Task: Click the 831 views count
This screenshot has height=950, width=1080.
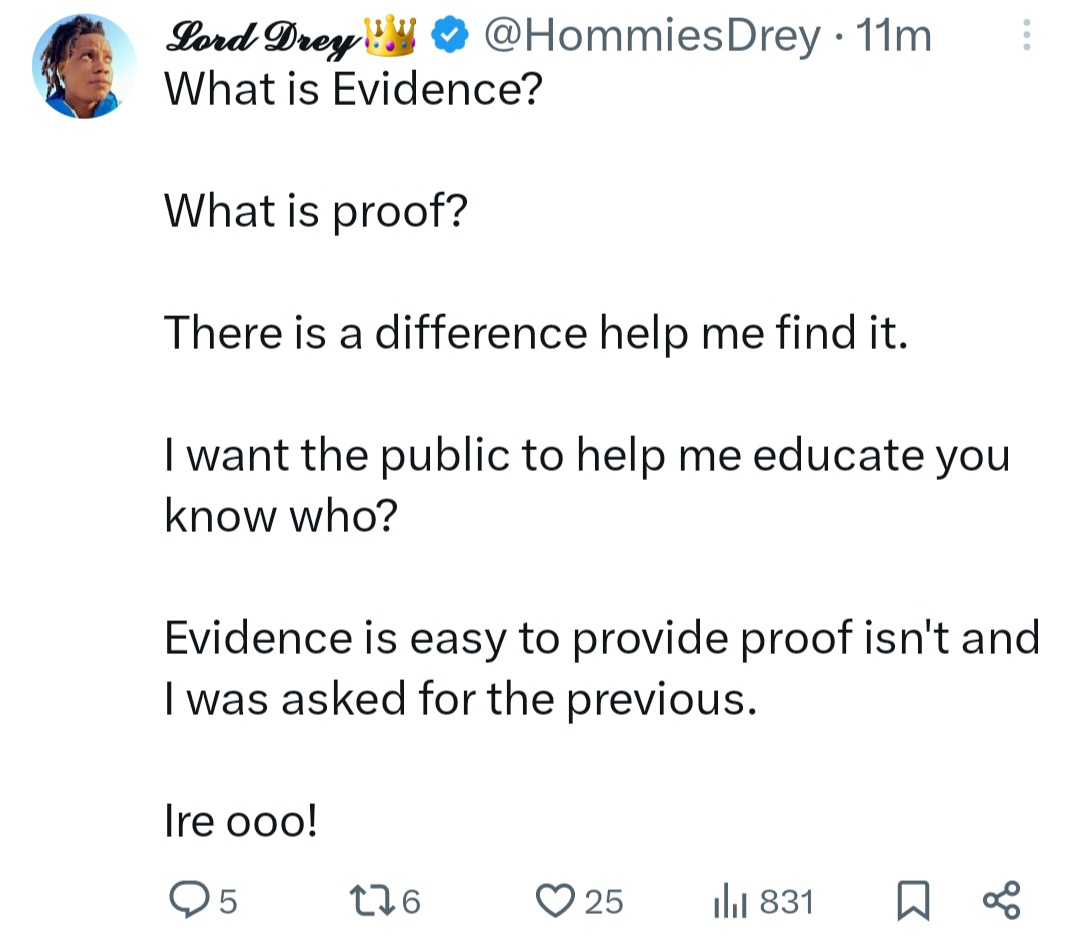Action: pos(786,903)
